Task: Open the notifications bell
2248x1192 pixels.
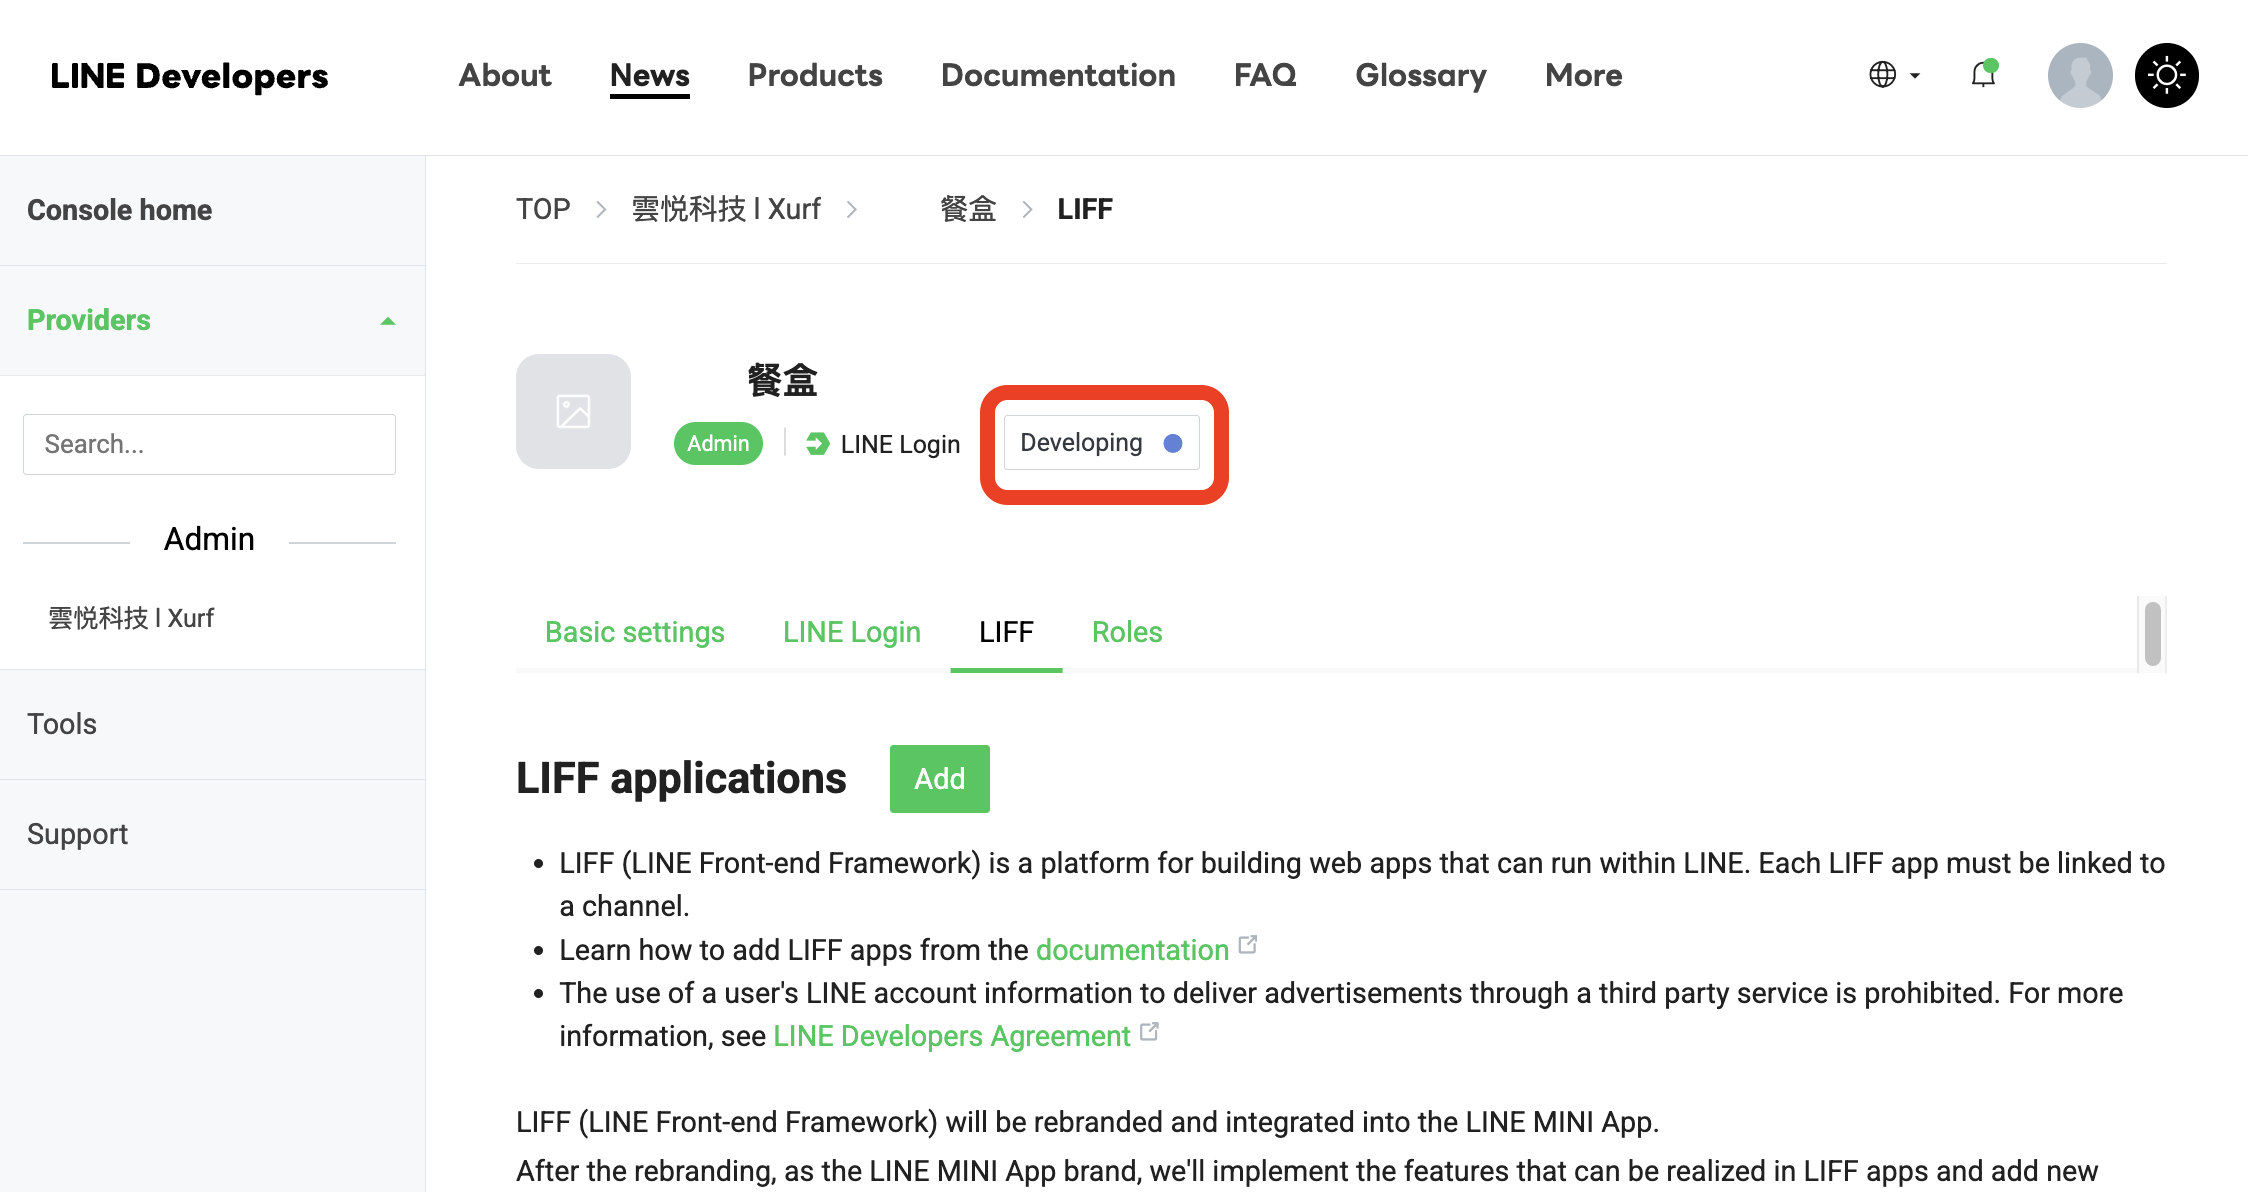Action: (x=1983, y=75)
